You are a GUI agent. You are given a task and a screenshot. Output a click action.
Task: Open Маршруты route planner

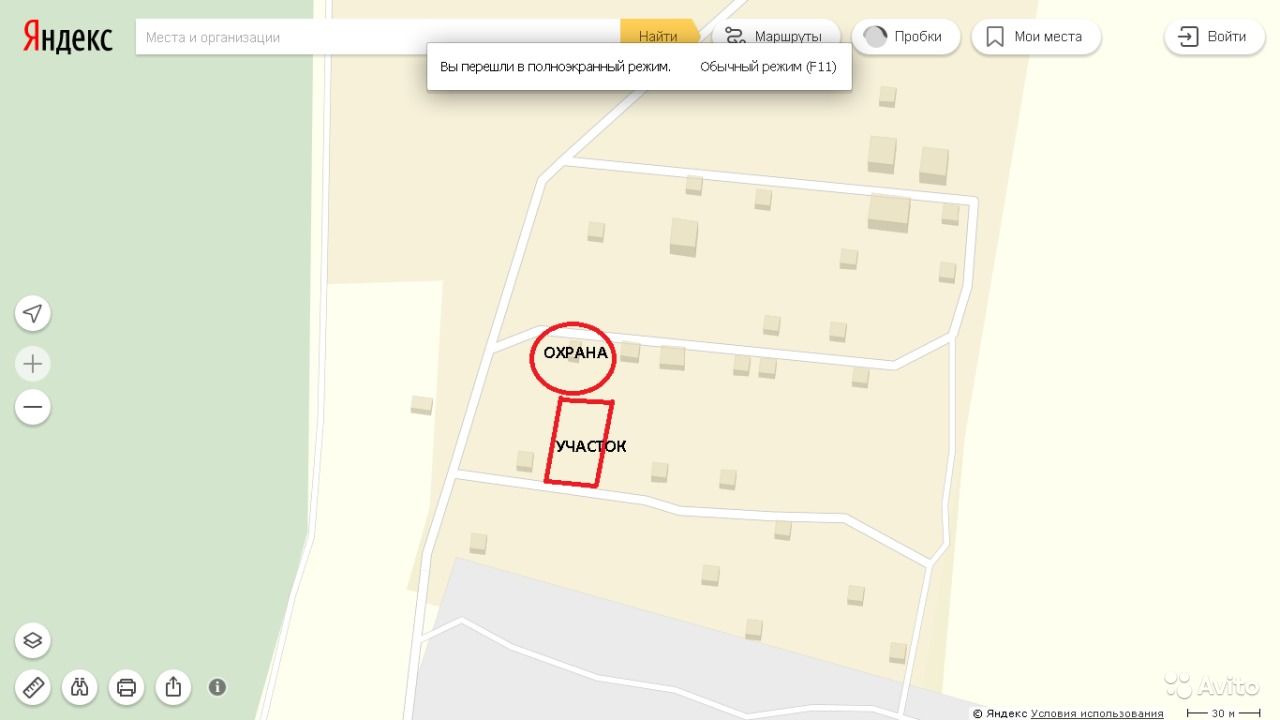[776, 37]
